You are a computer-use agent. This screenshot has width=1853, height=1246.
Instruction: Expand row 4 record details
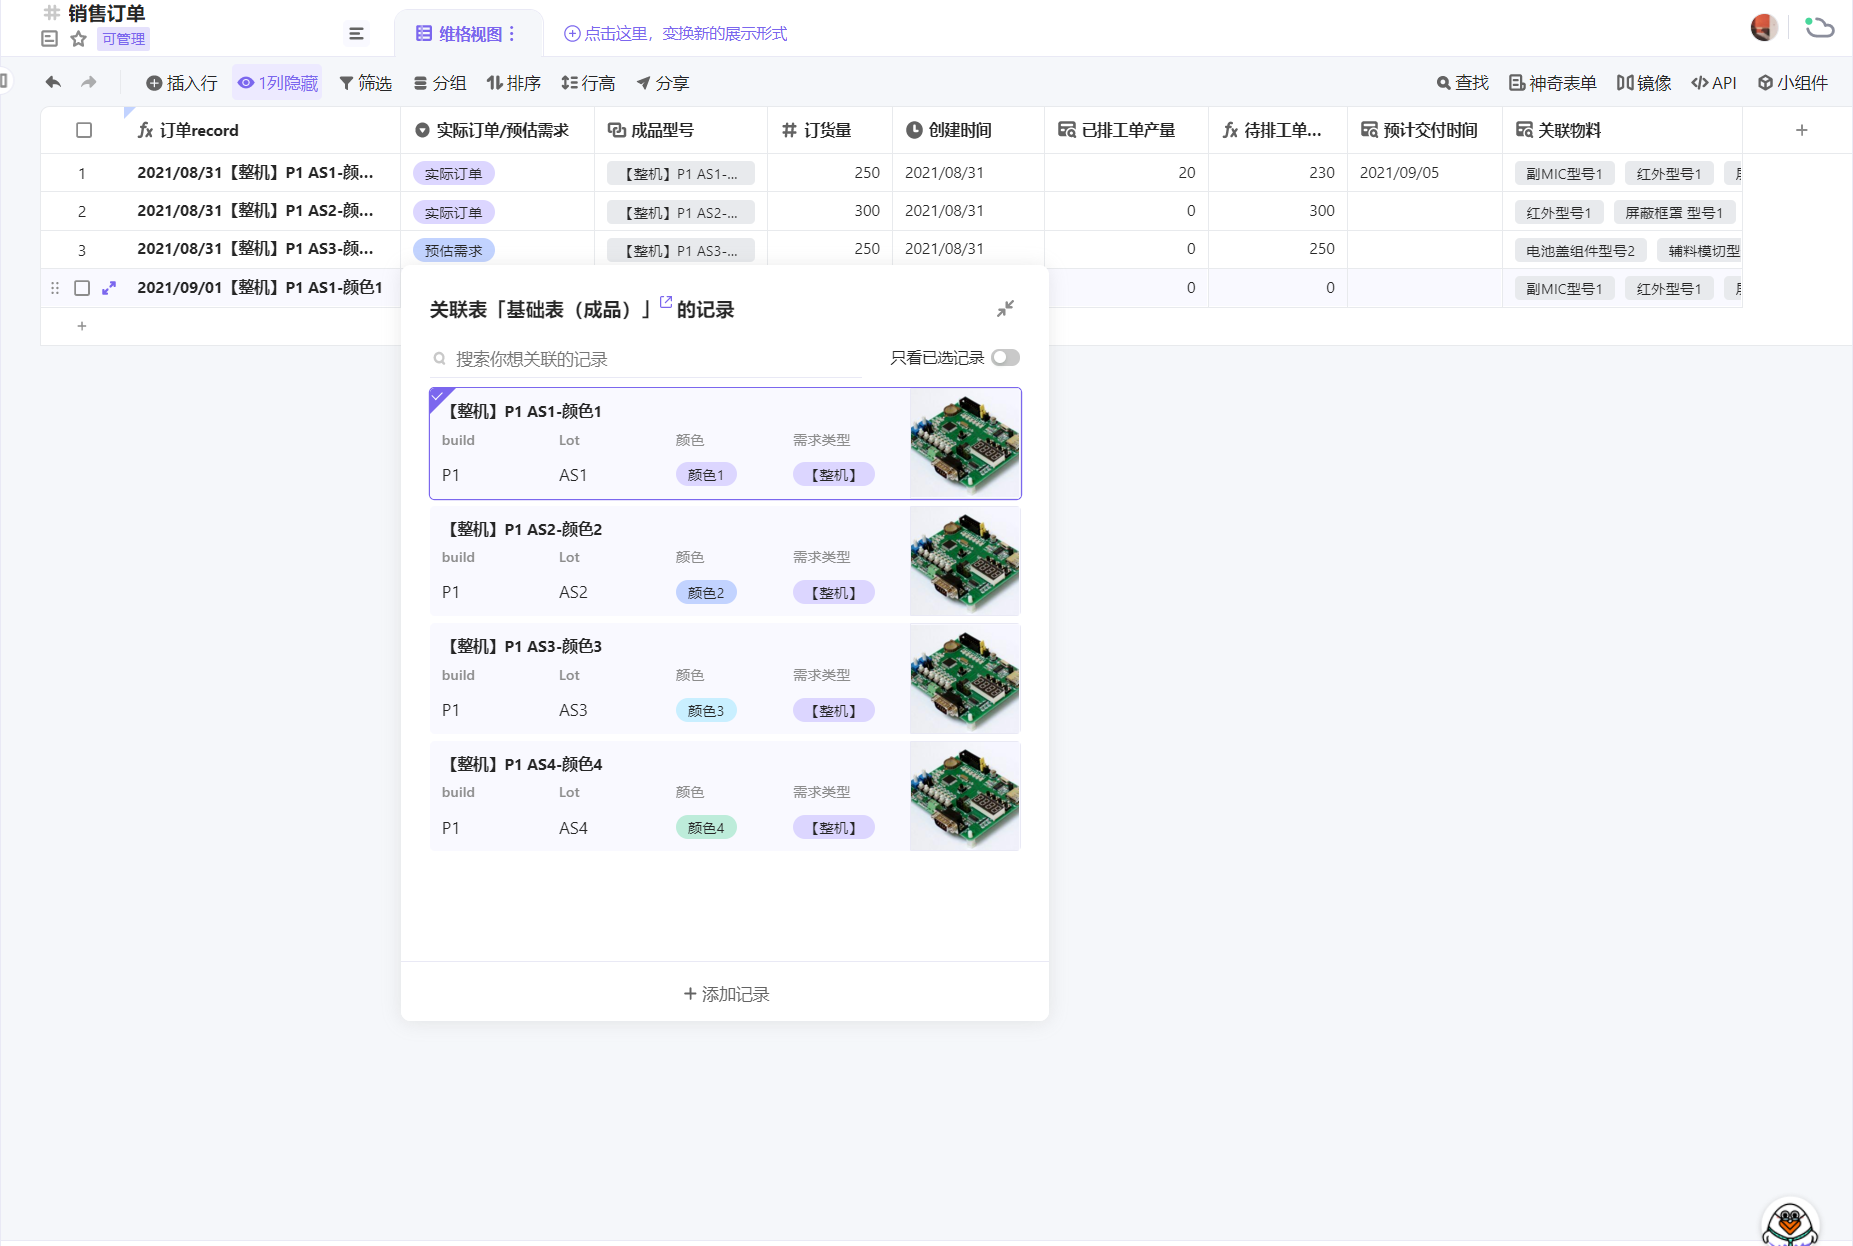(x=109, y=288)
